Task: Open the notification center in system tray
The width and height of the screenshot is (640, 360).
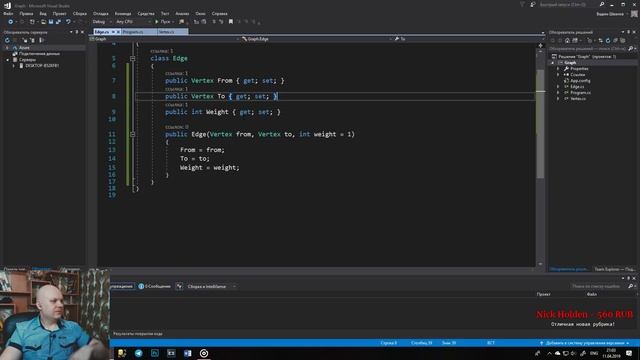Action: 629,353
